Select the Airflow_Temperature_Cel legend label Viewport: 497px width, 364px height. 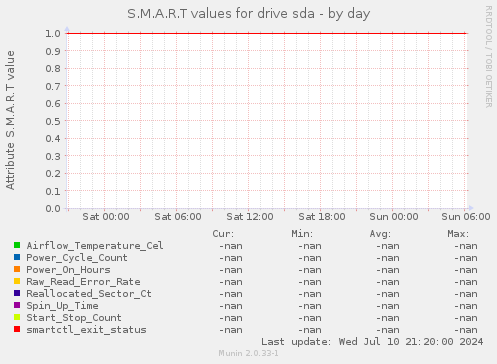tap(95, 246)
